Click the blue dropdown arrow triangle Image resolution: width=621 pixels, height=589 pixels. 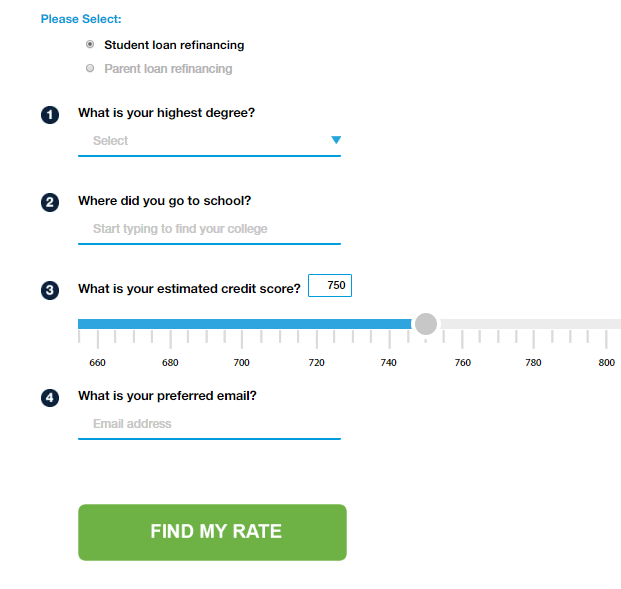pyautogui.click(x=336, y=140)
